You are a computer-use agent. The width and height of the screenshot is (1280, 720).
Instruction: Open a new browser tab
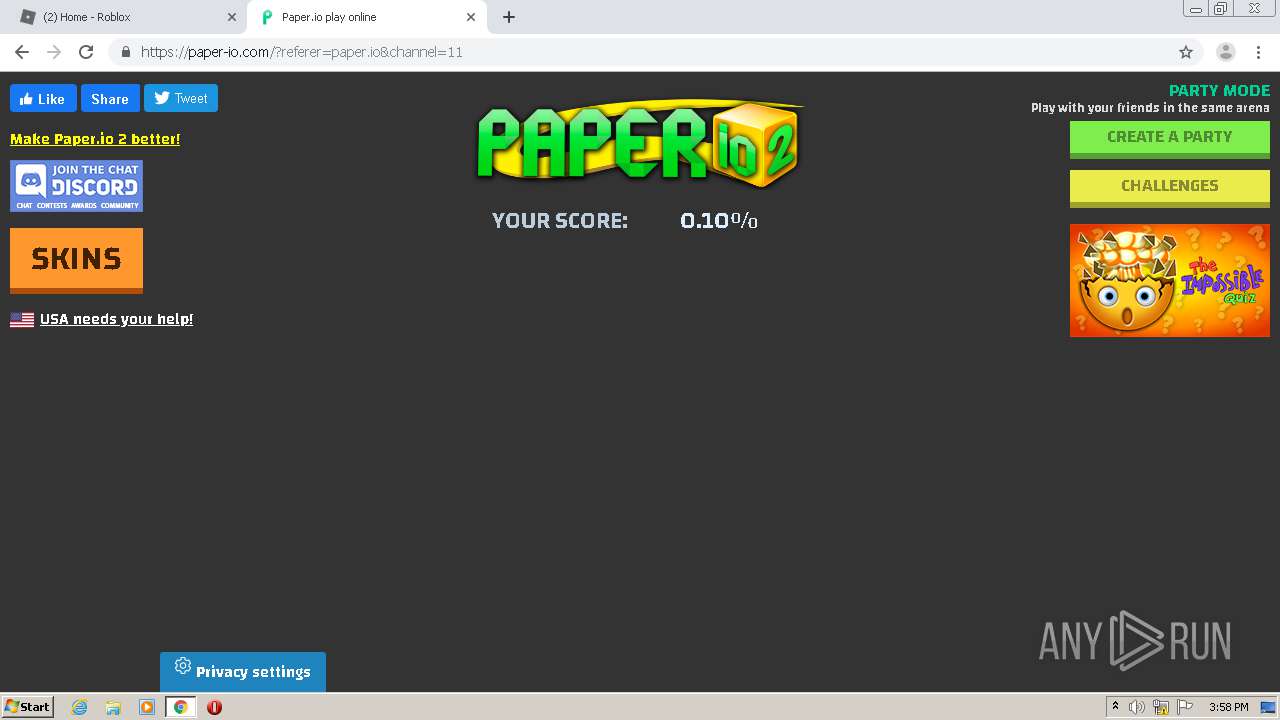pyautogui.click(x=509, y=17)
